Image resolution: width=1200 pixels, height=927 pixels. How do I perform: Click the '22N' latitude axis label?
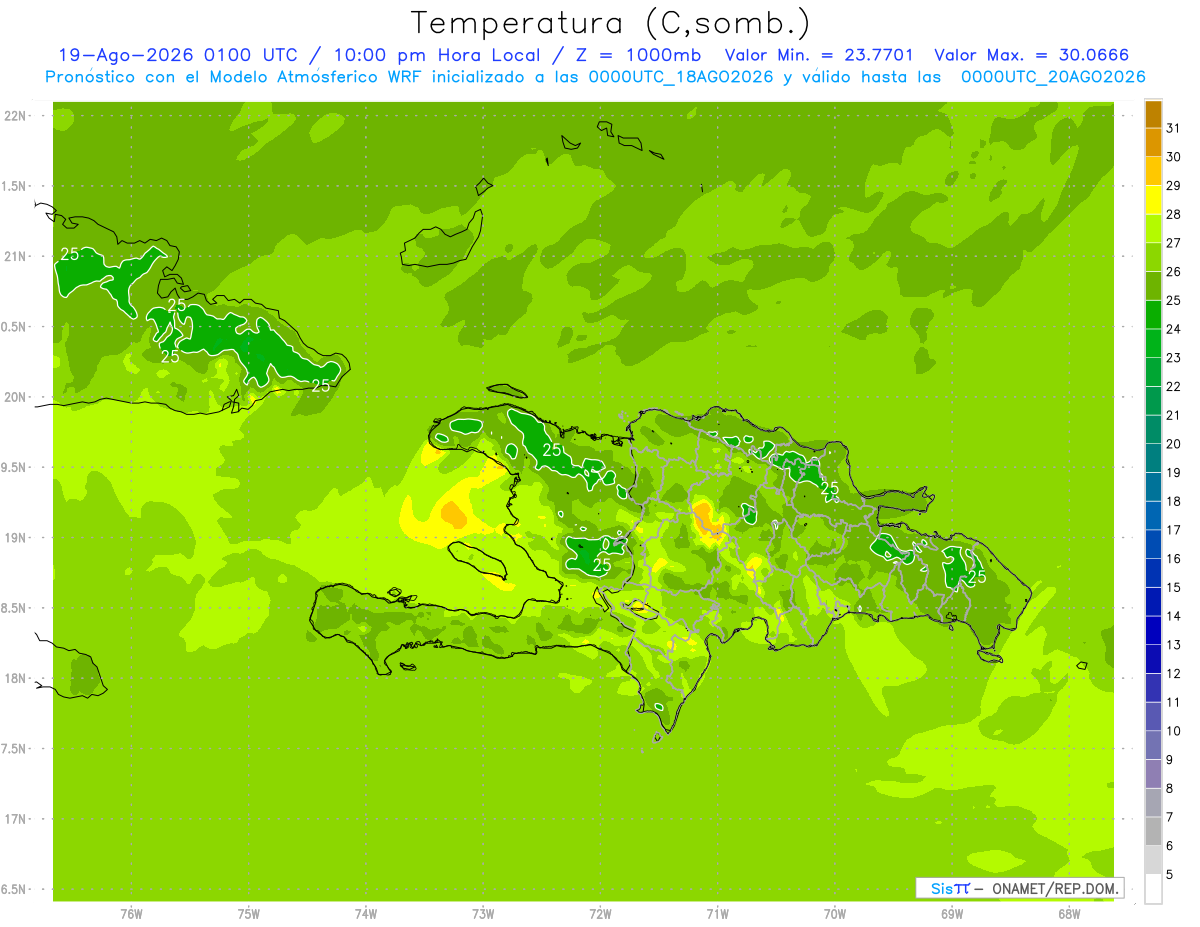pos(15,116)
